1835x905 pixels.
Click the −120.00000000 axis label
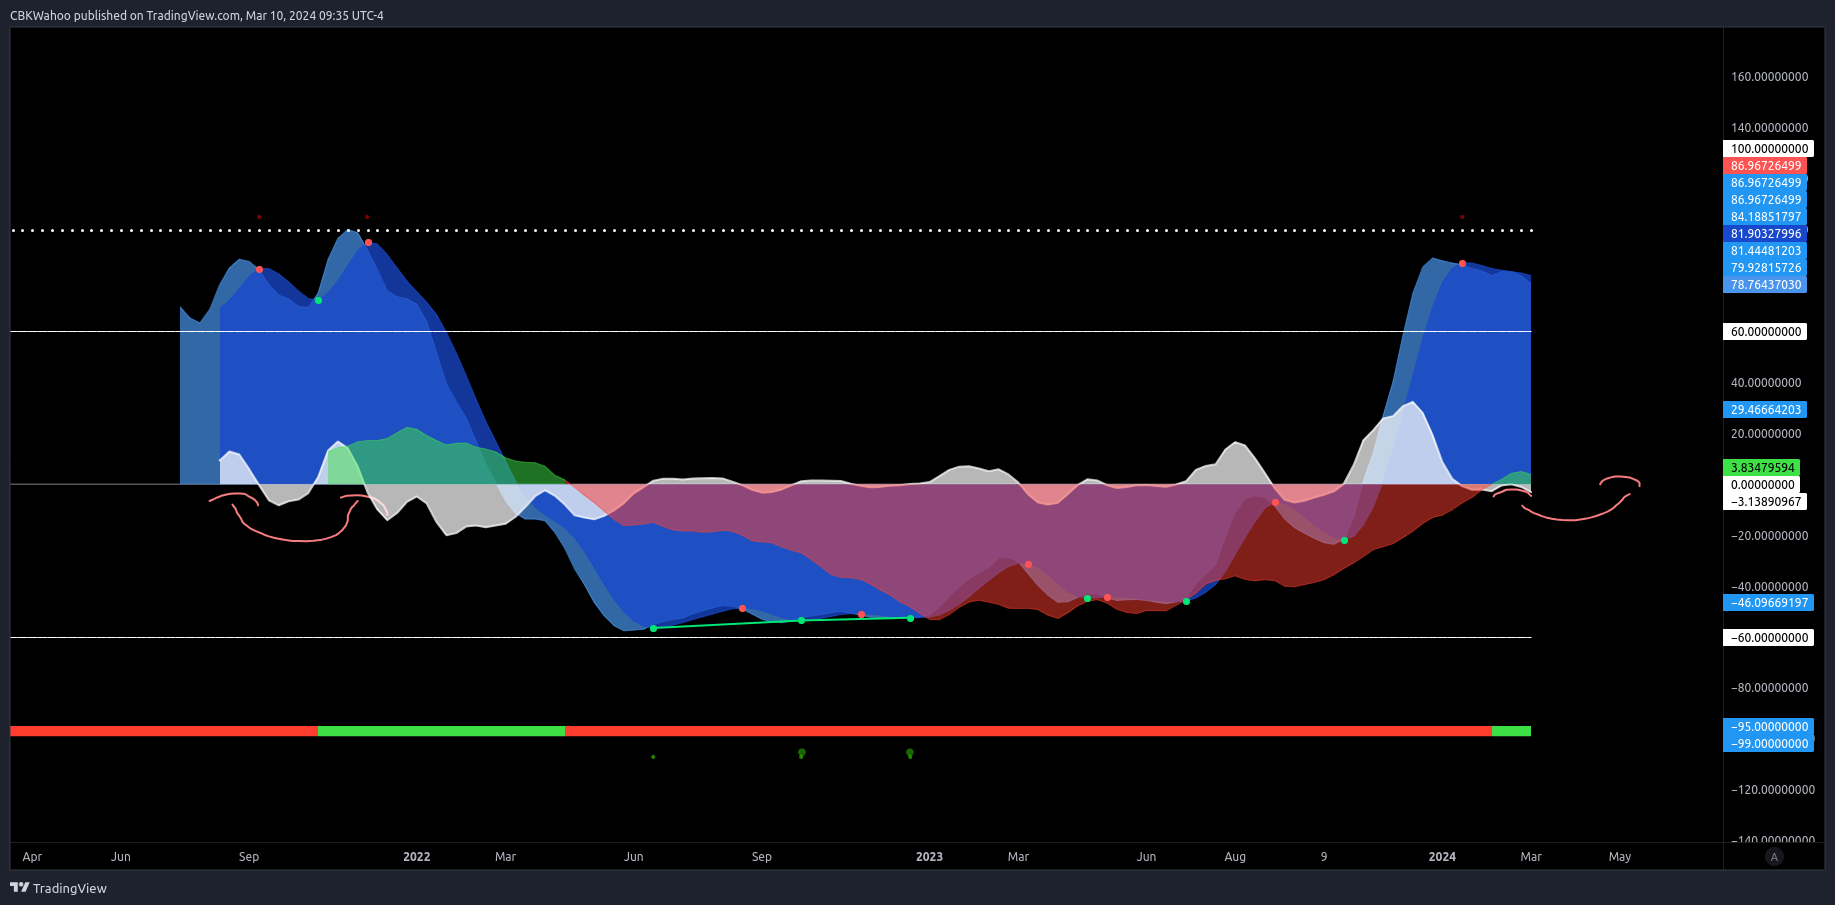click(x=1772, y=790)
